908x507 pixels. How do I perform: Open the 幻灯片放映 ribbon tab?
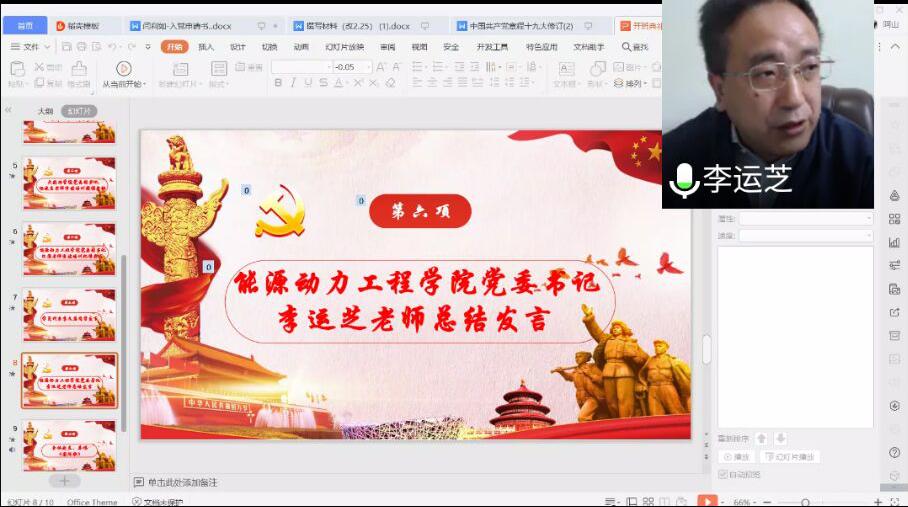tap(343, 47)
